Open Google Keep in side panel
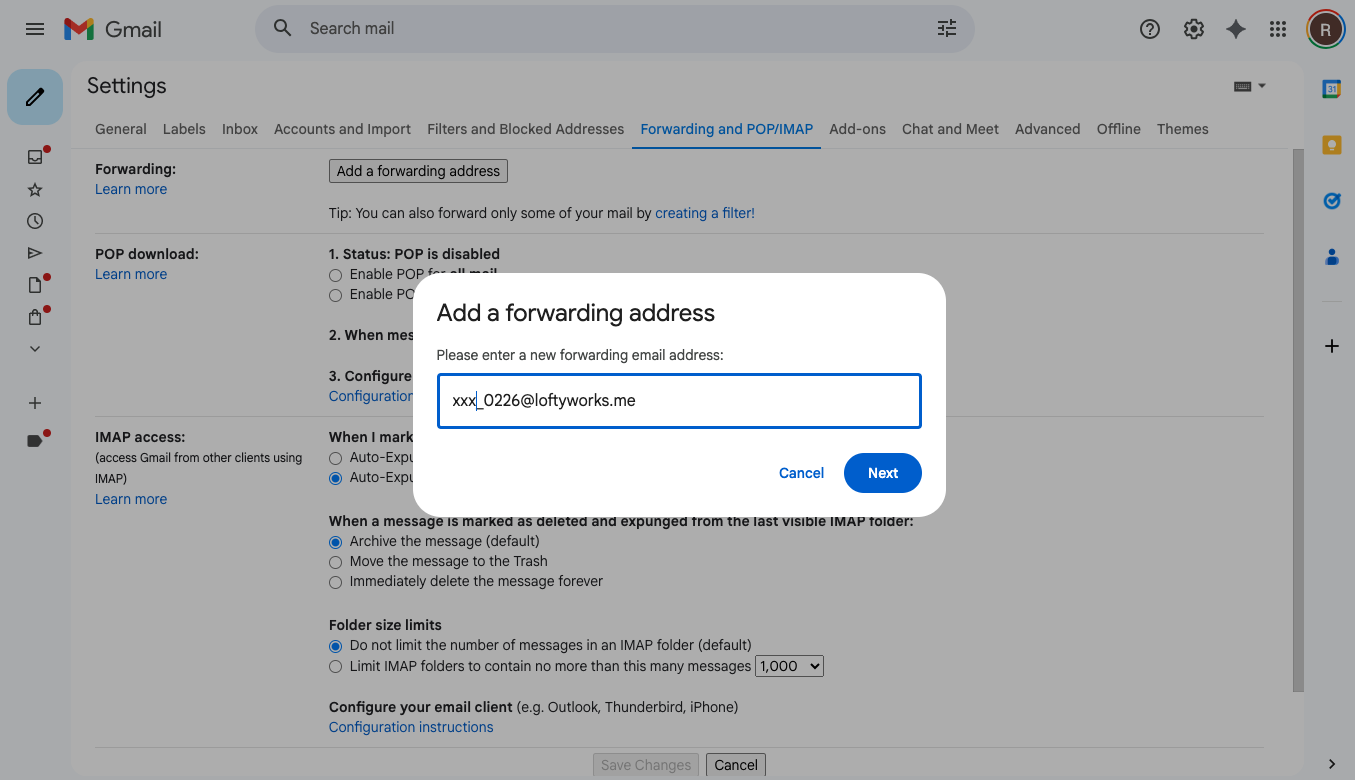 pos(1331,145)
